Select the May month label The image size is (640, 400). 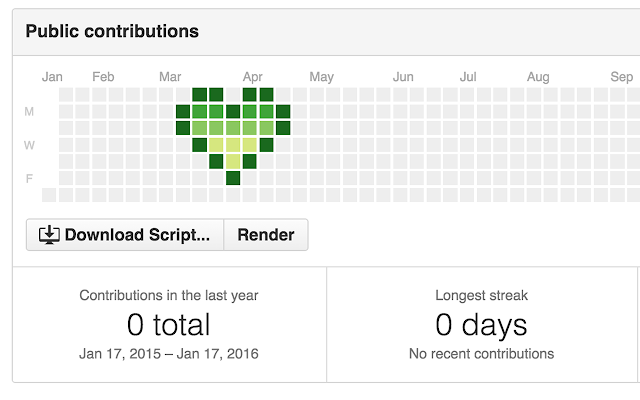point(321,76)
